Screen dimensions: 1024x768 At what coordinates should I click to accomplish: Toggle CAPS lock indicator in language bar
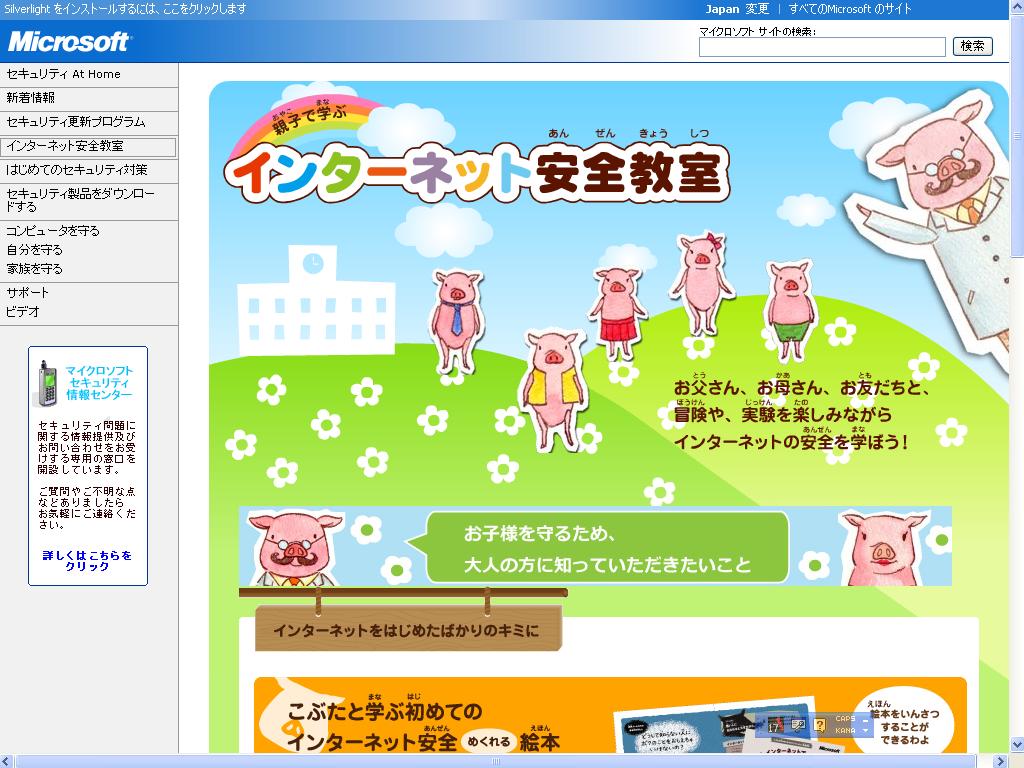[x=845, y=718]
